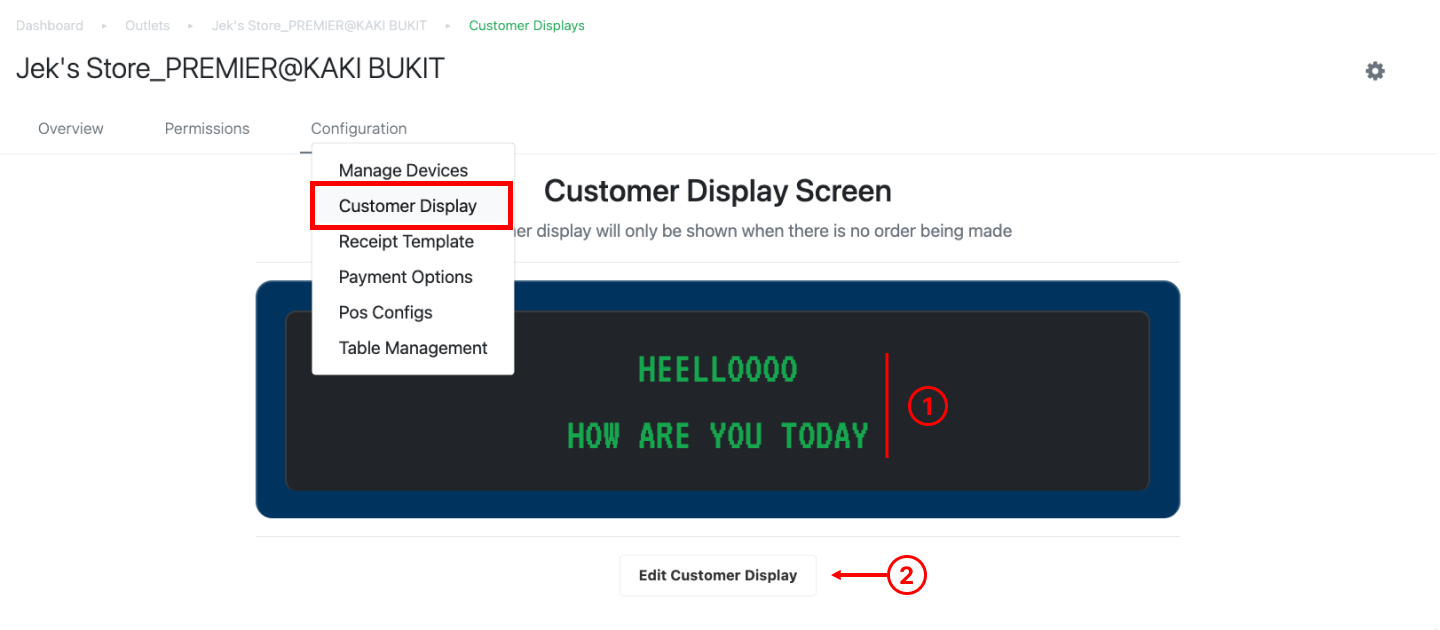Click the circled number 1 marker
Image resolution: width=1440 pixels, height=630 pixels.
click(x=927, y=406)
